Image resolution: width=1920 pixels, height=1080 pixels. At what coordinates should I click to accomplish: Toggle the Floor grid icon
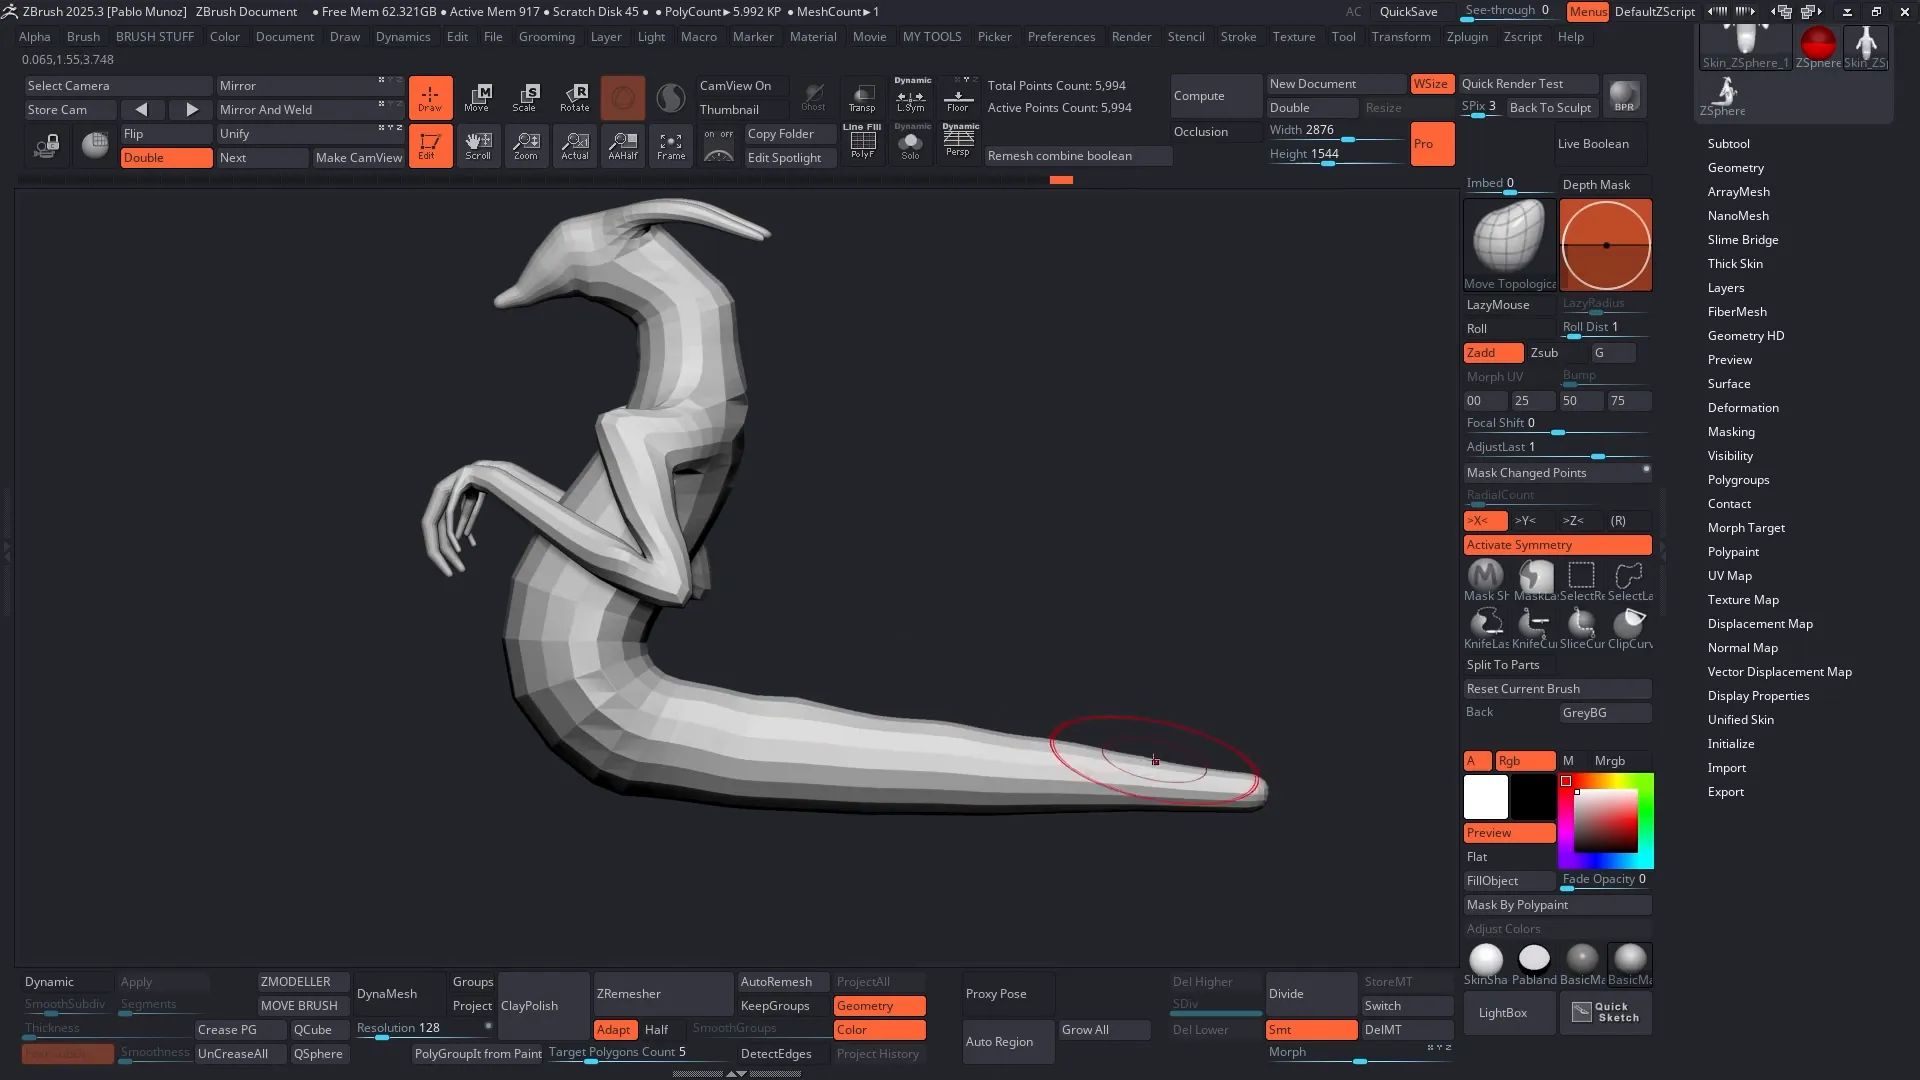pyautogui.click(x=958, y=97)
